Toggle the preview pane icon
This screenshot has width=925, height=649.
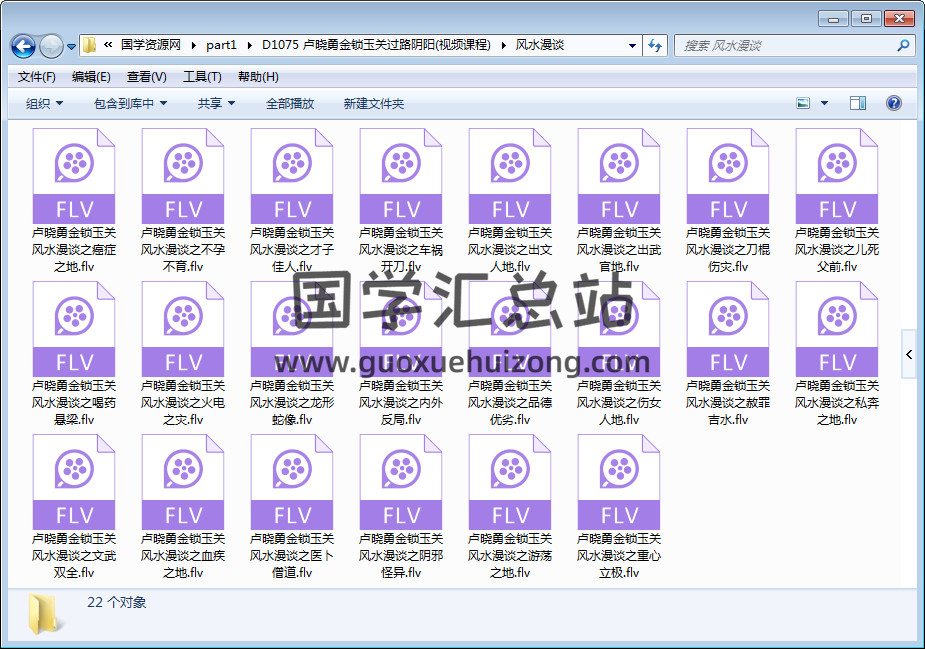click(857, 103)
